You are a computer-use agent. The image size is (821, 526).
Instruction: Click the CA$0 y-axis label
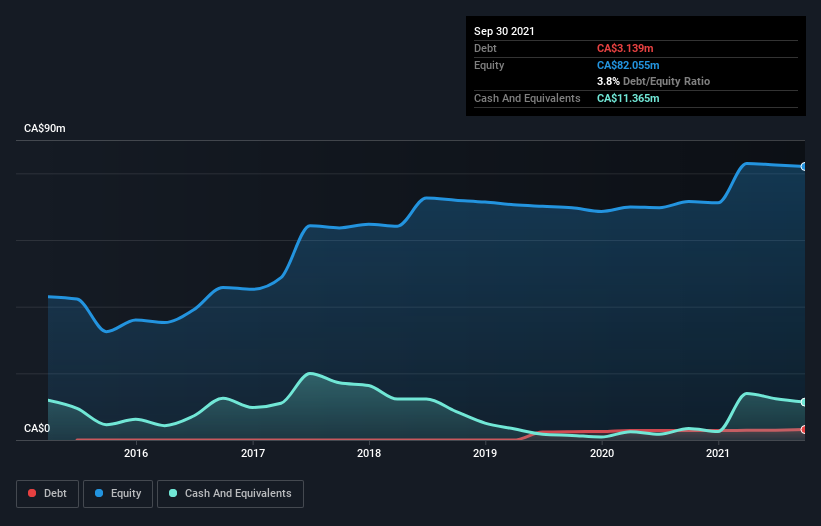click(x=36, y=428)
